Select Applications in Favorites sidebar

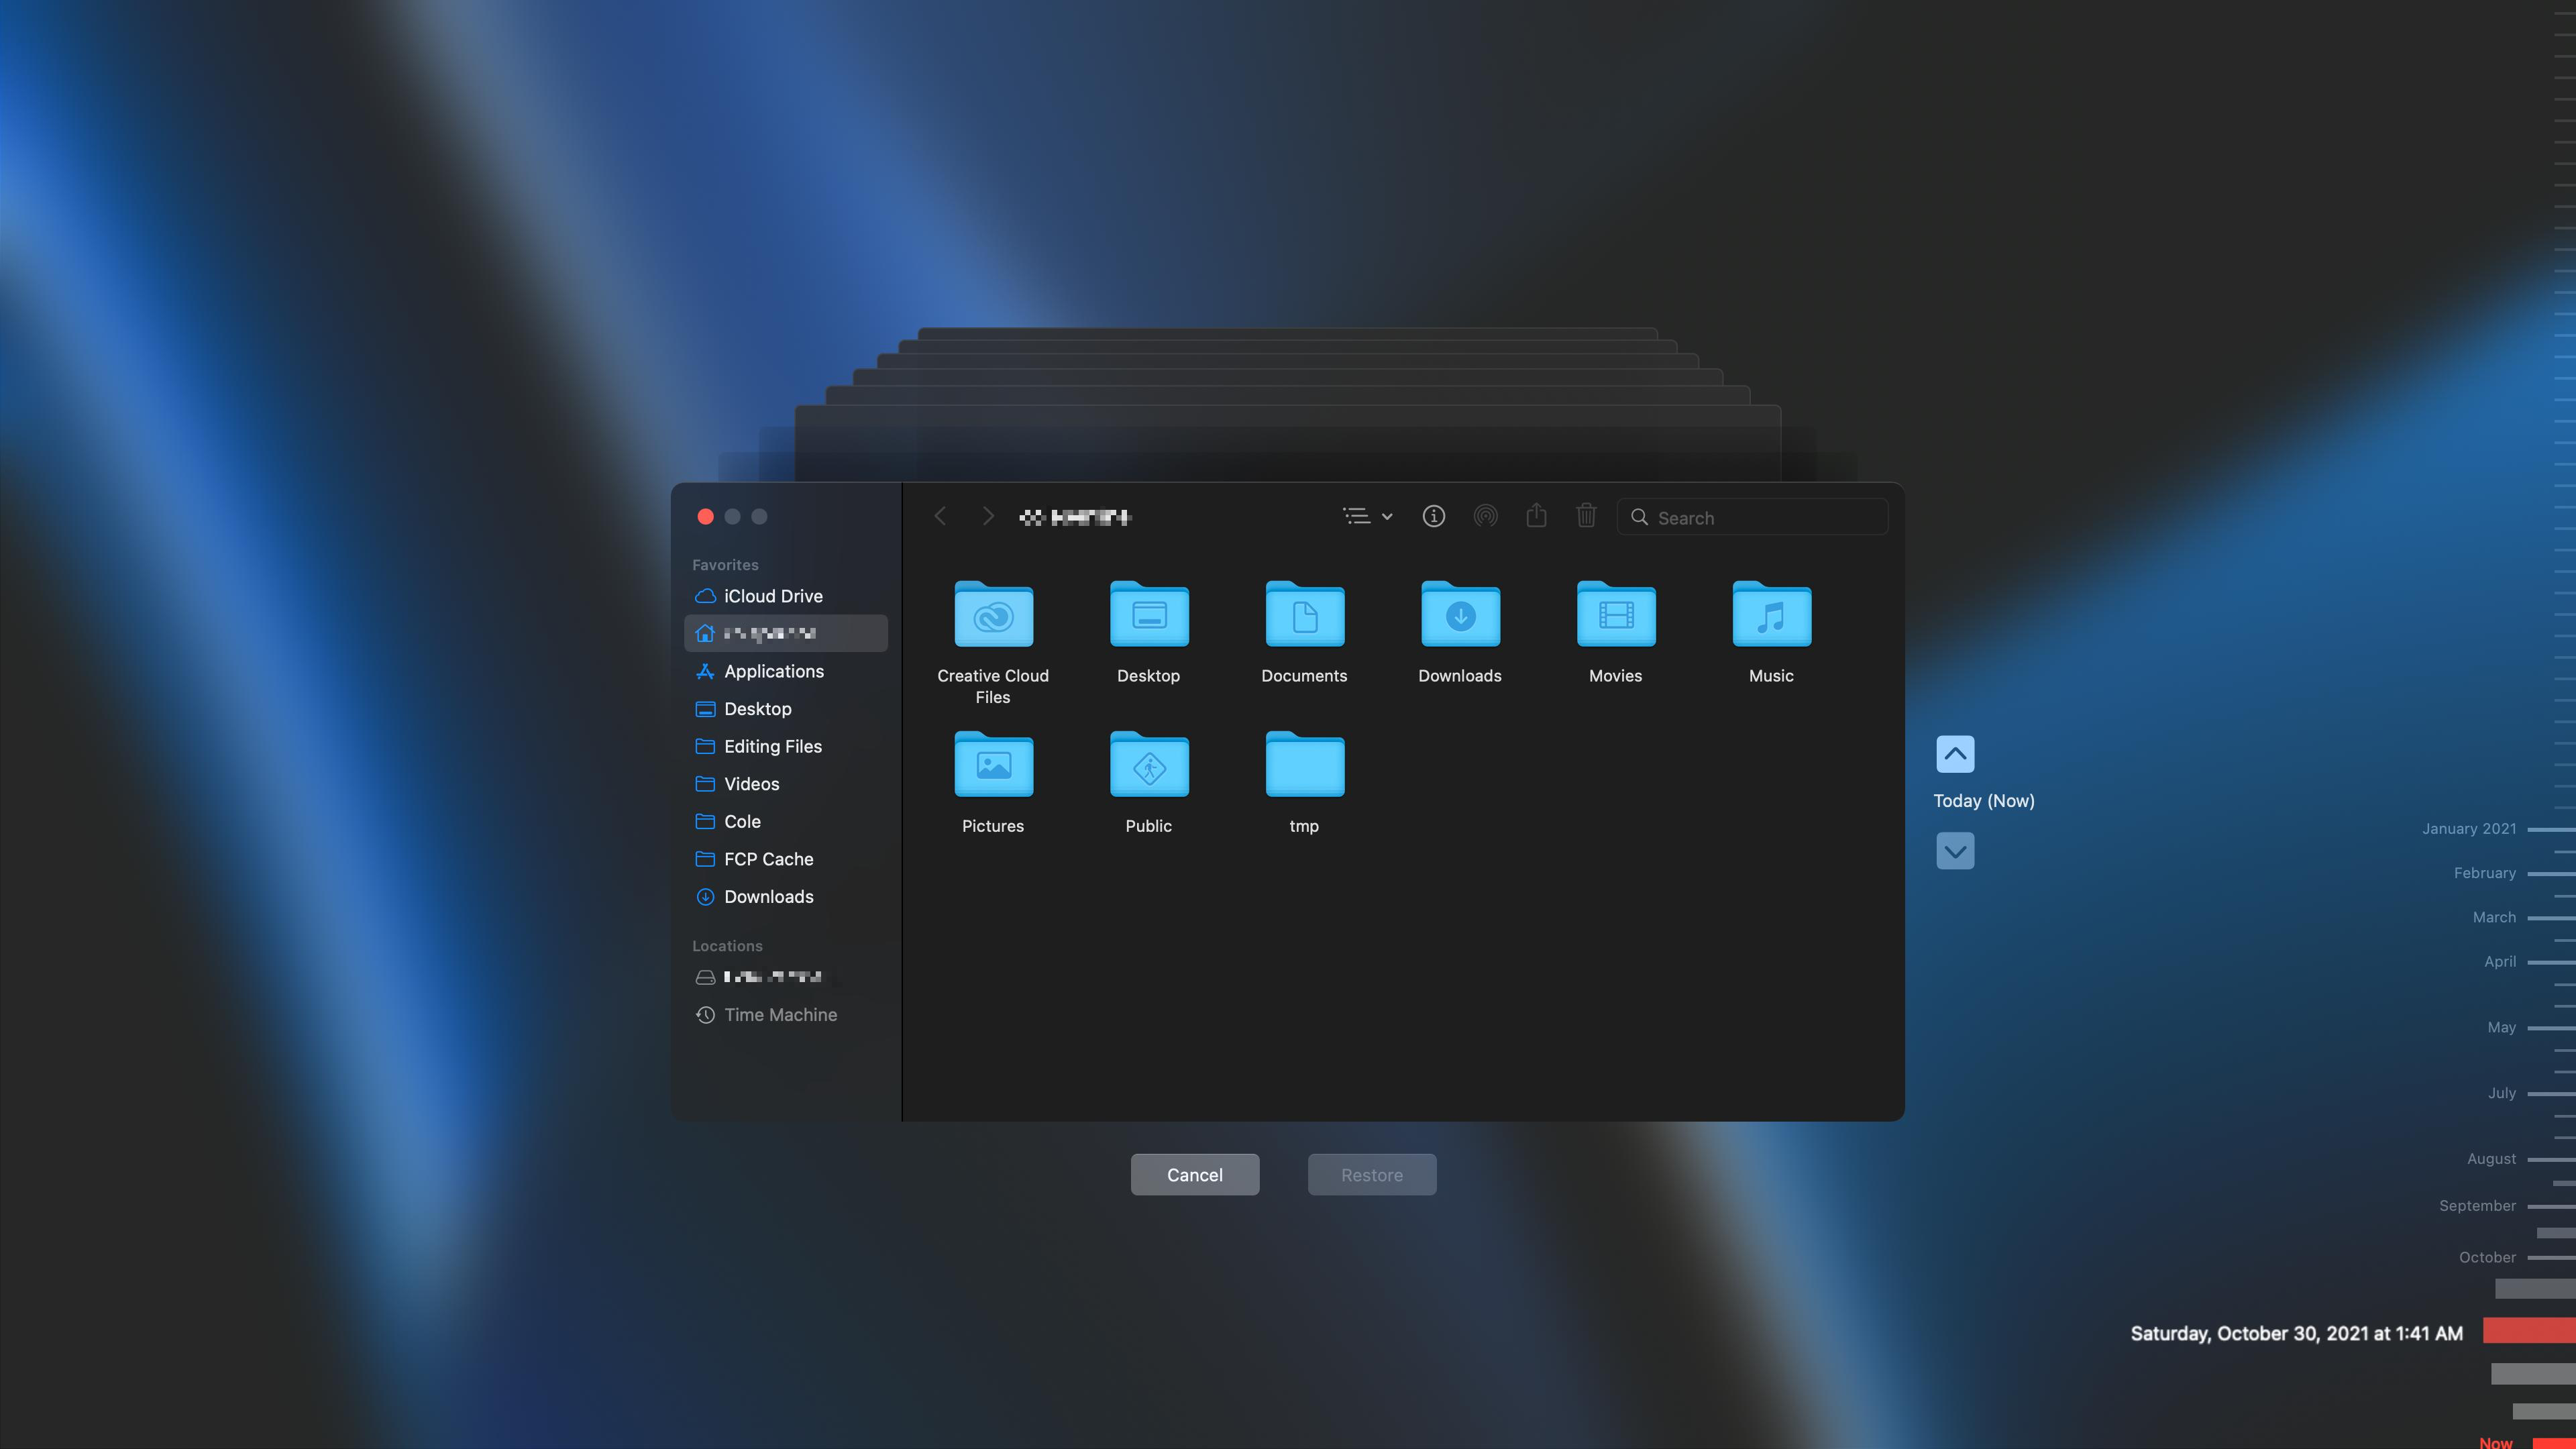pos(773,671)
